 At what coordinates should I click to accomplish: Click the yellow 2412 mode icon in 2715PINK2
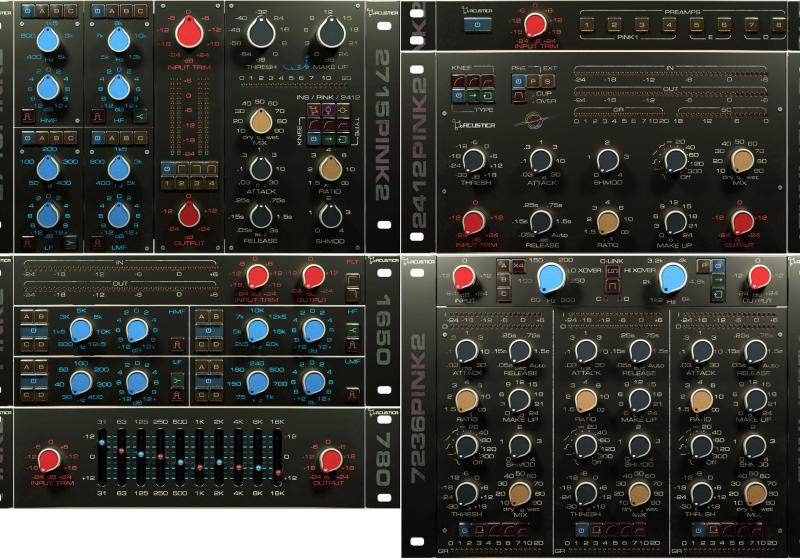pyautogui.click(x=343, y=110)
